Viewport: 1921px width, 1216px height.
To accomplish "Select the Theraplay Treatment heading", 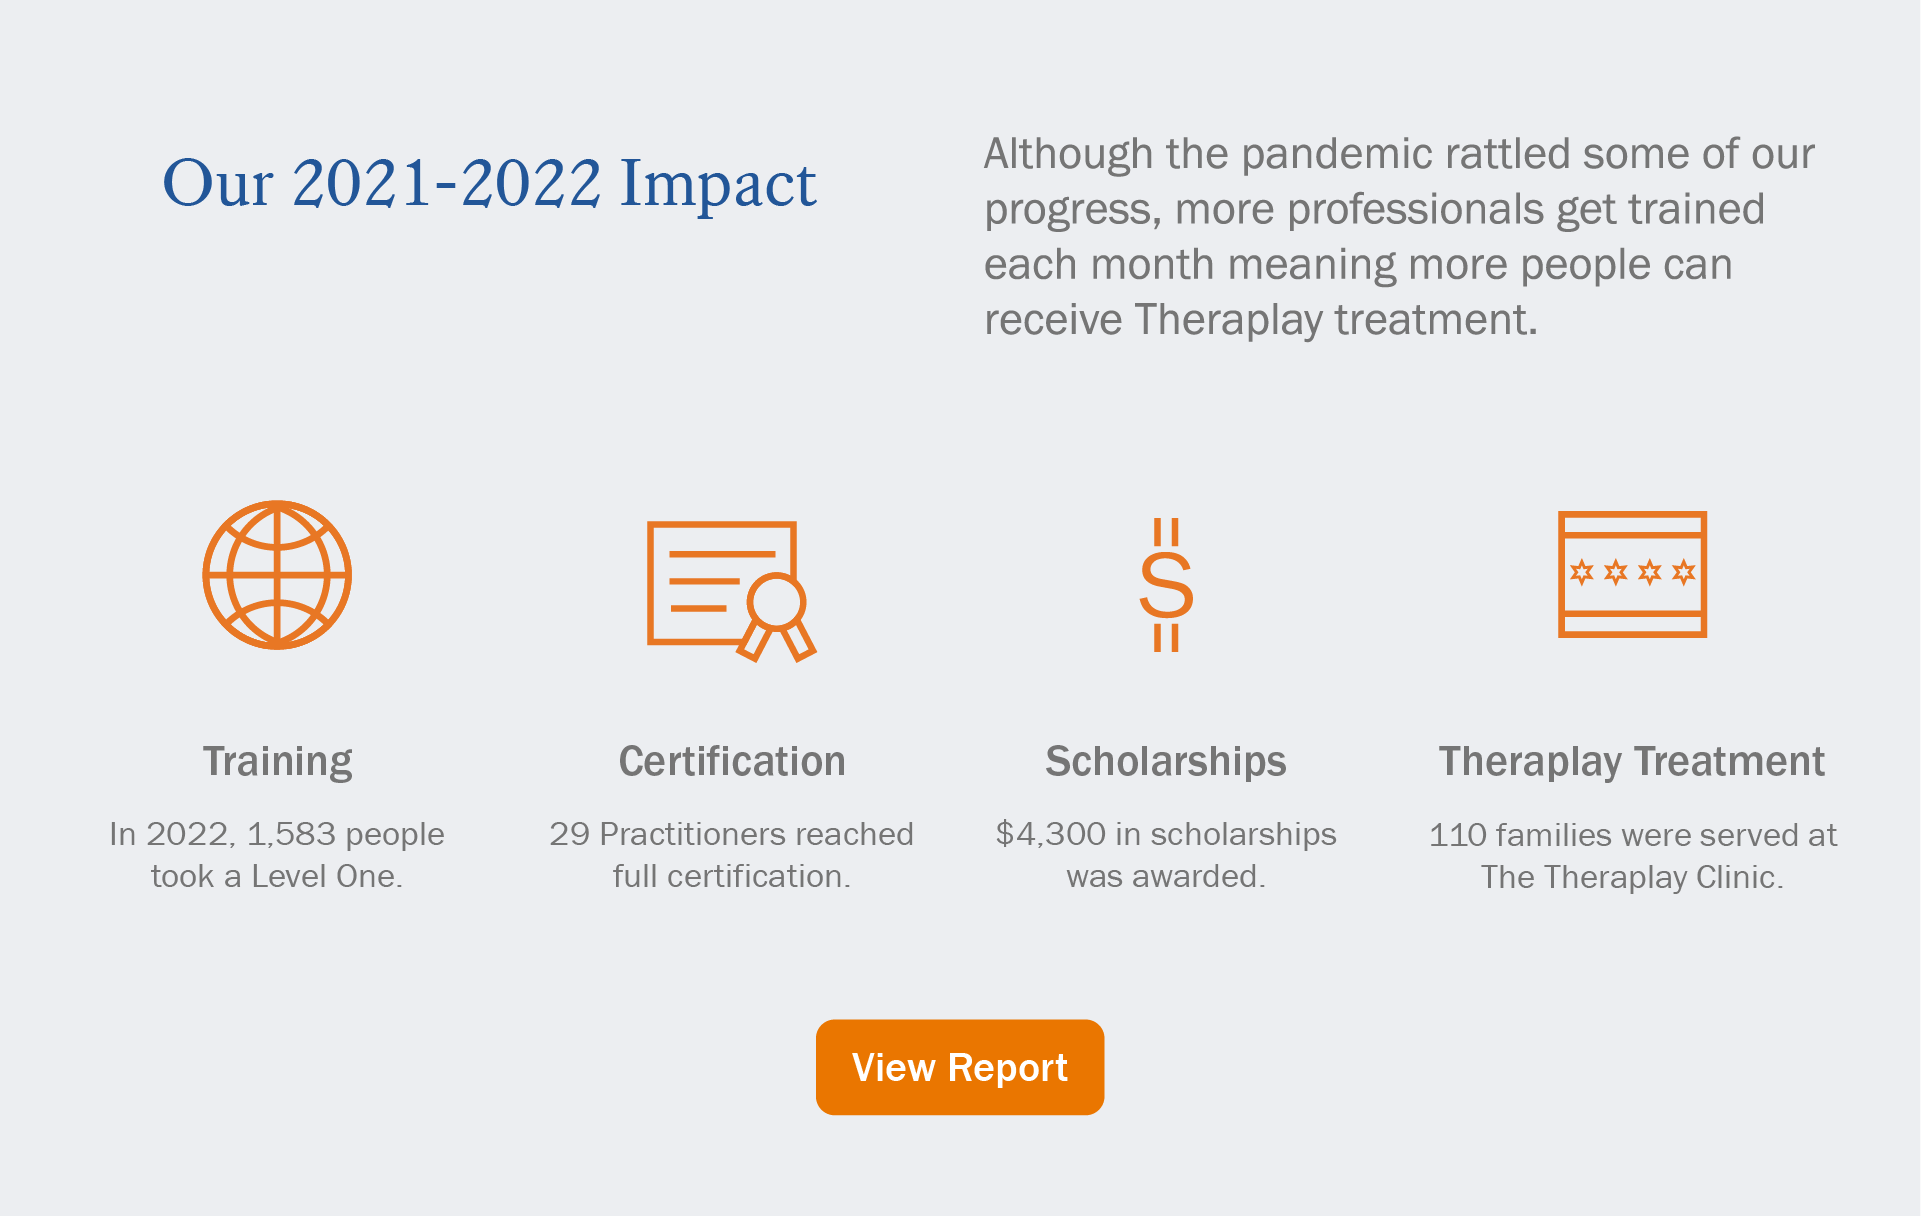I will click(x=1632, y=762).
